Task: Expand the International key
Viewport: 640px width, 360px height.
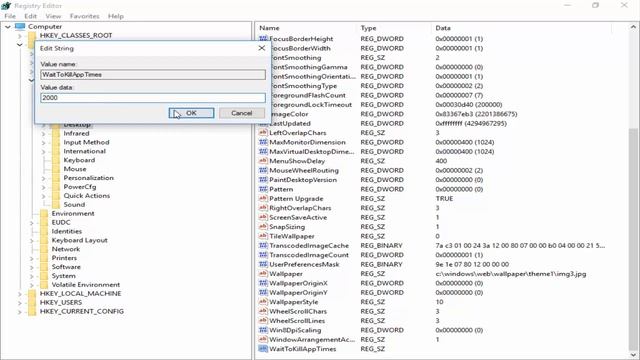Action: [43, 151]
